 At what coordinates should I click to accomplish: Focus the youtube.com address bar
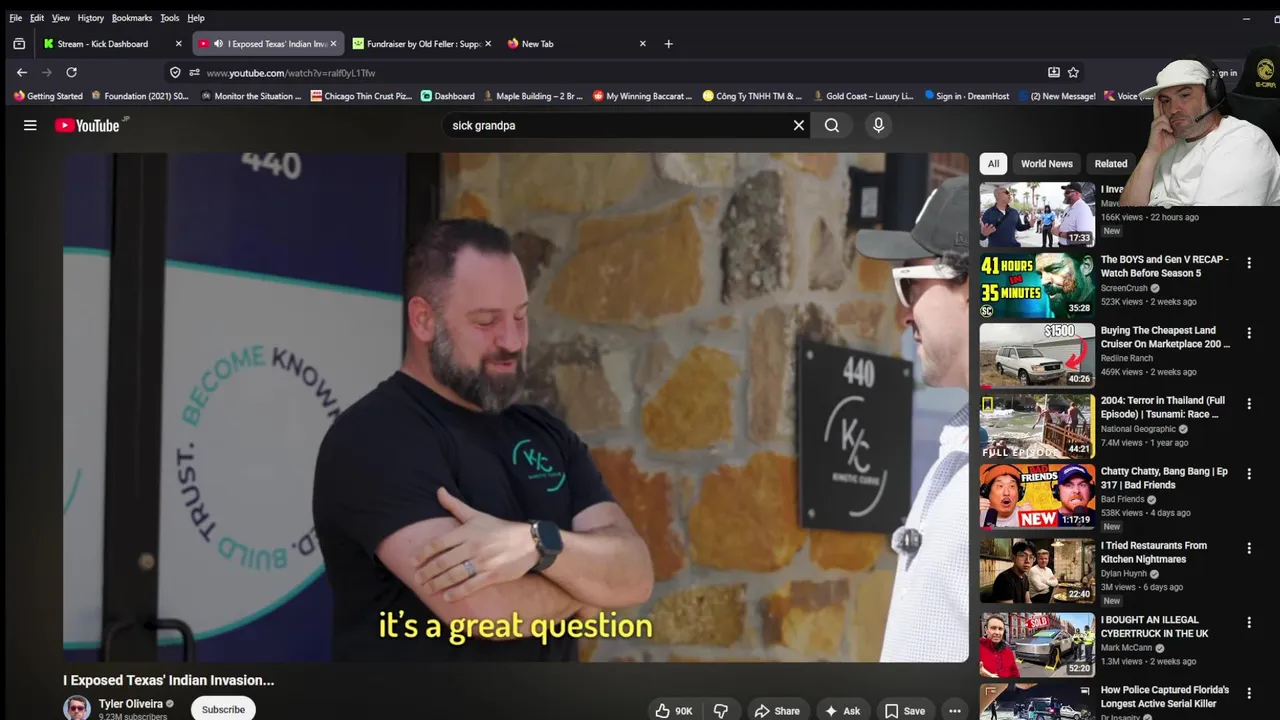point(620,72)
